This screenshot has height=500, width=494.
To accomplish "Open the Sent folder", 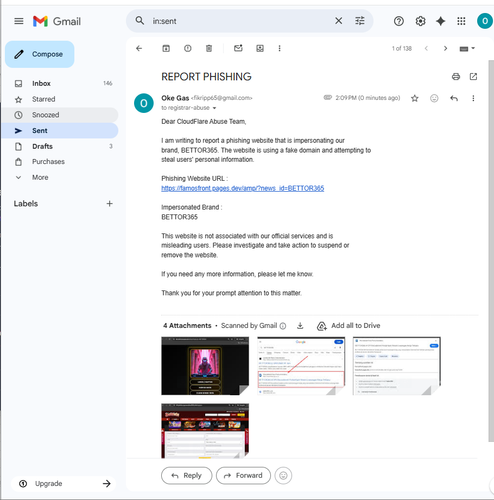I will (x=60, y=131).
